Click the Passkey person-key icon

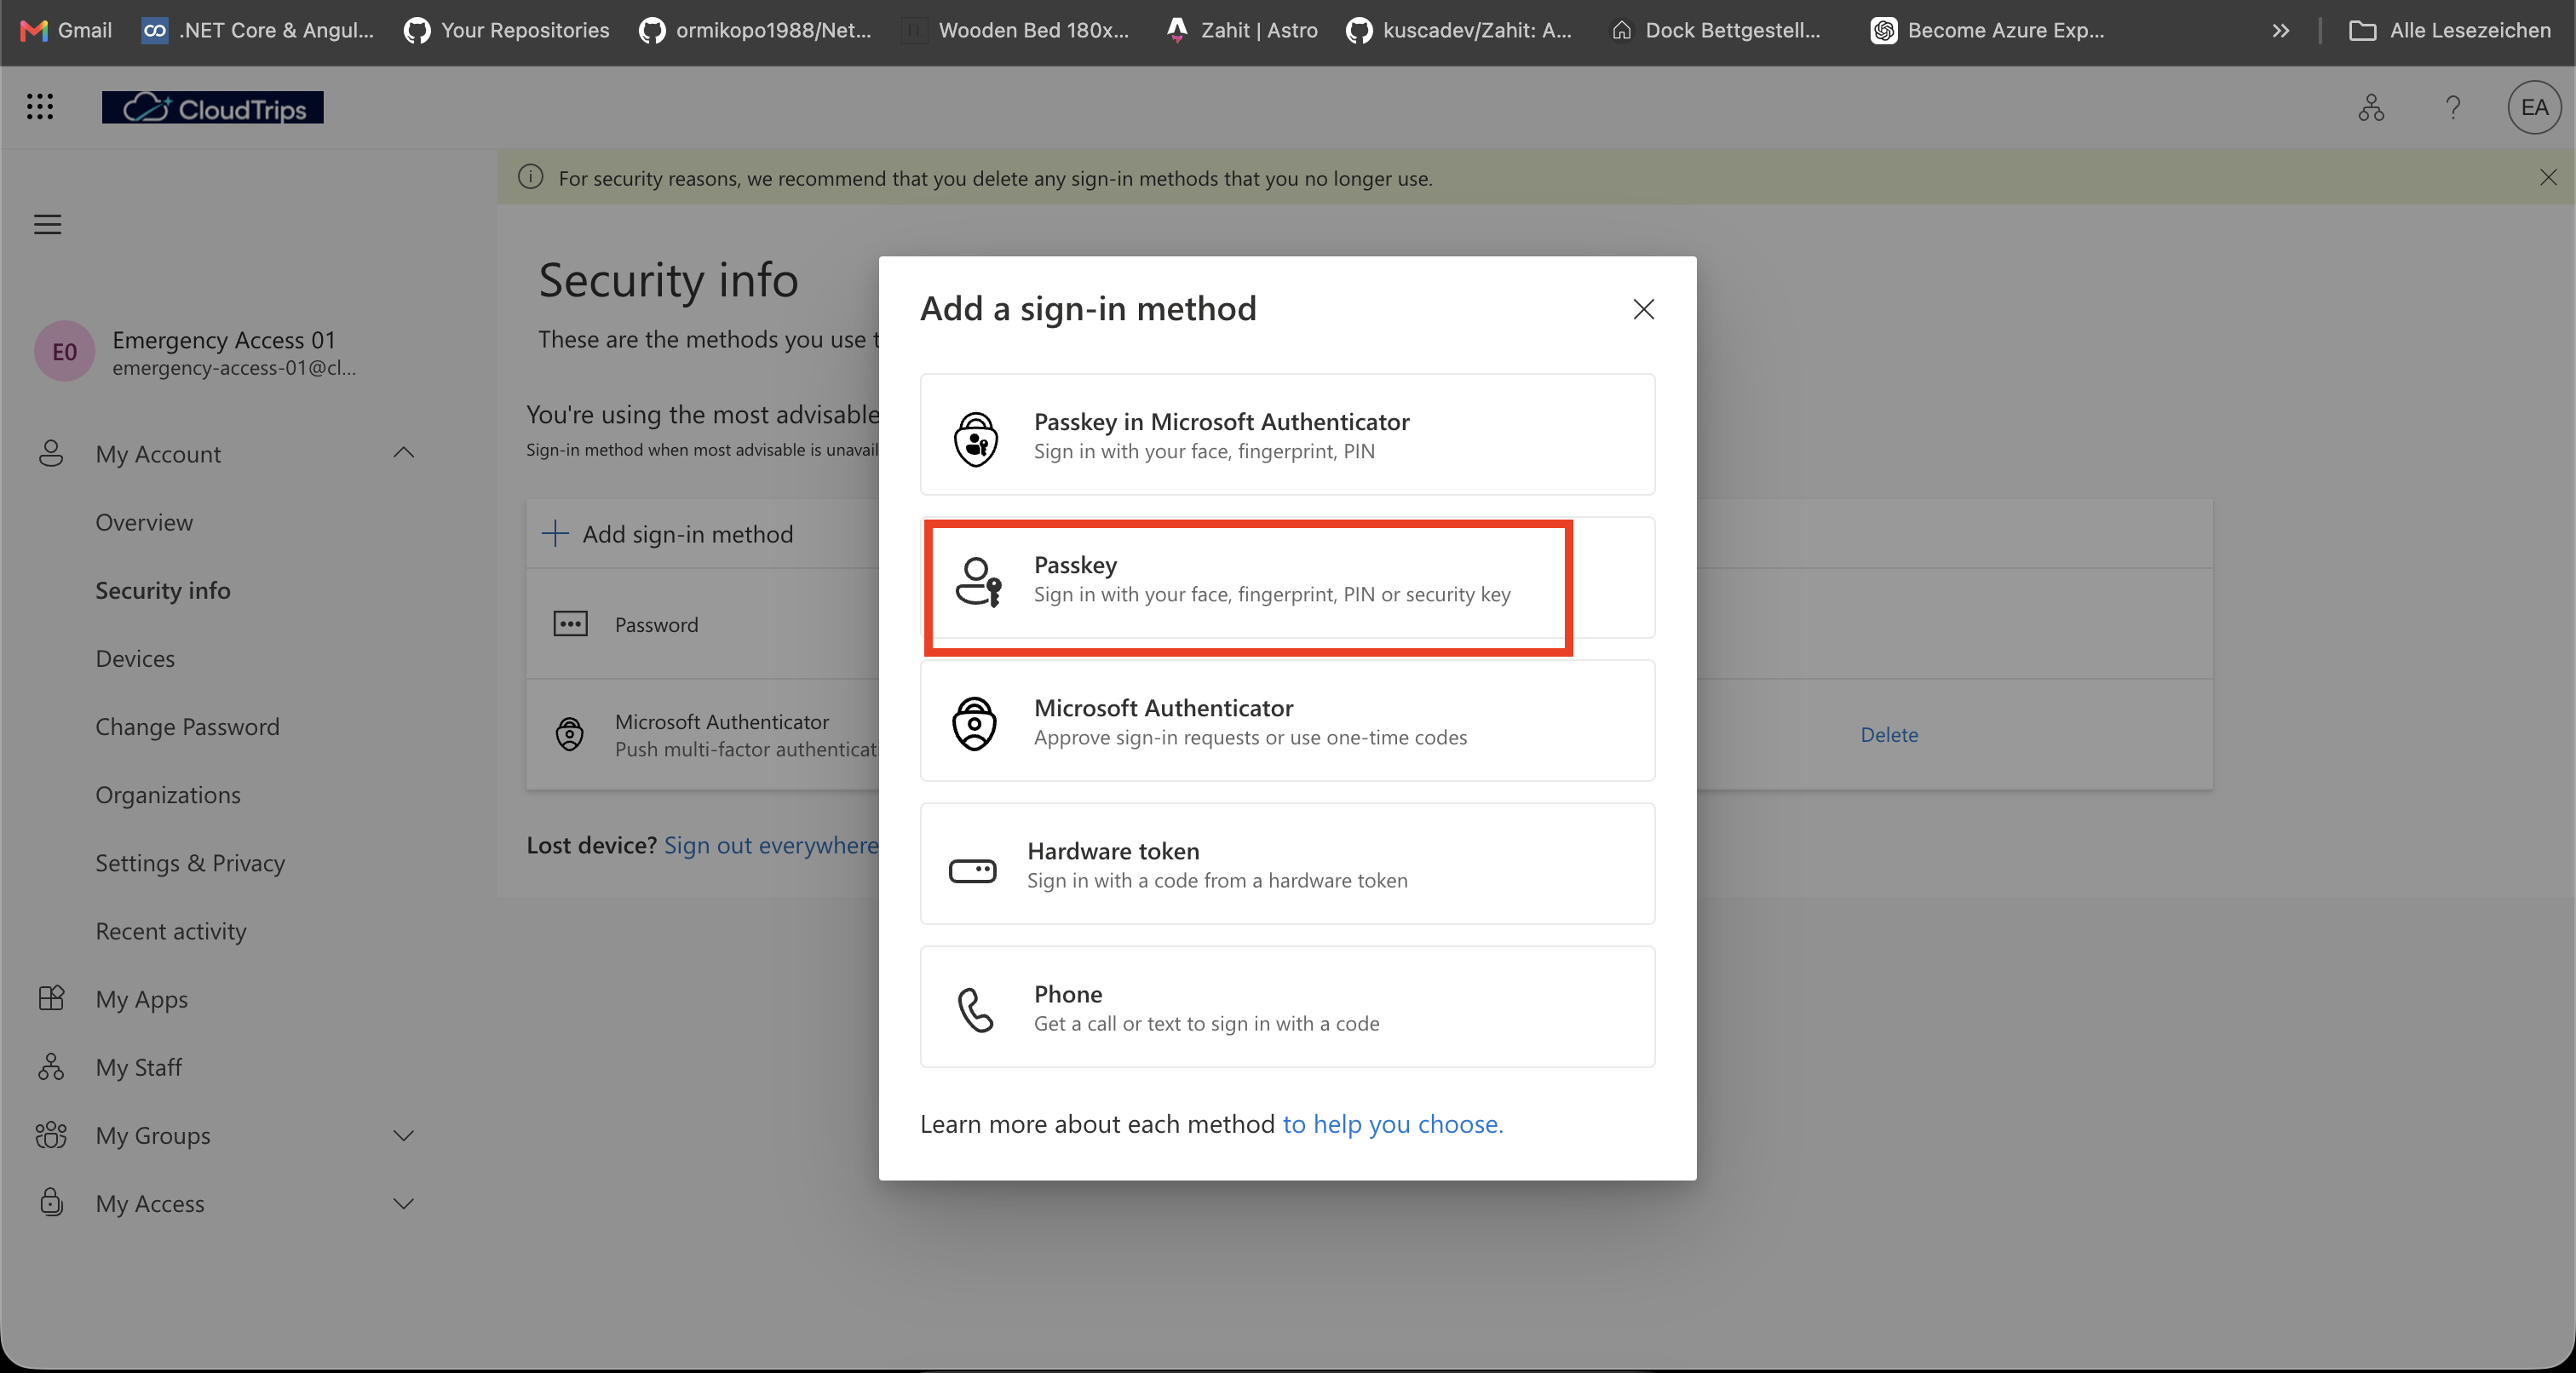(x=977, y=581)
